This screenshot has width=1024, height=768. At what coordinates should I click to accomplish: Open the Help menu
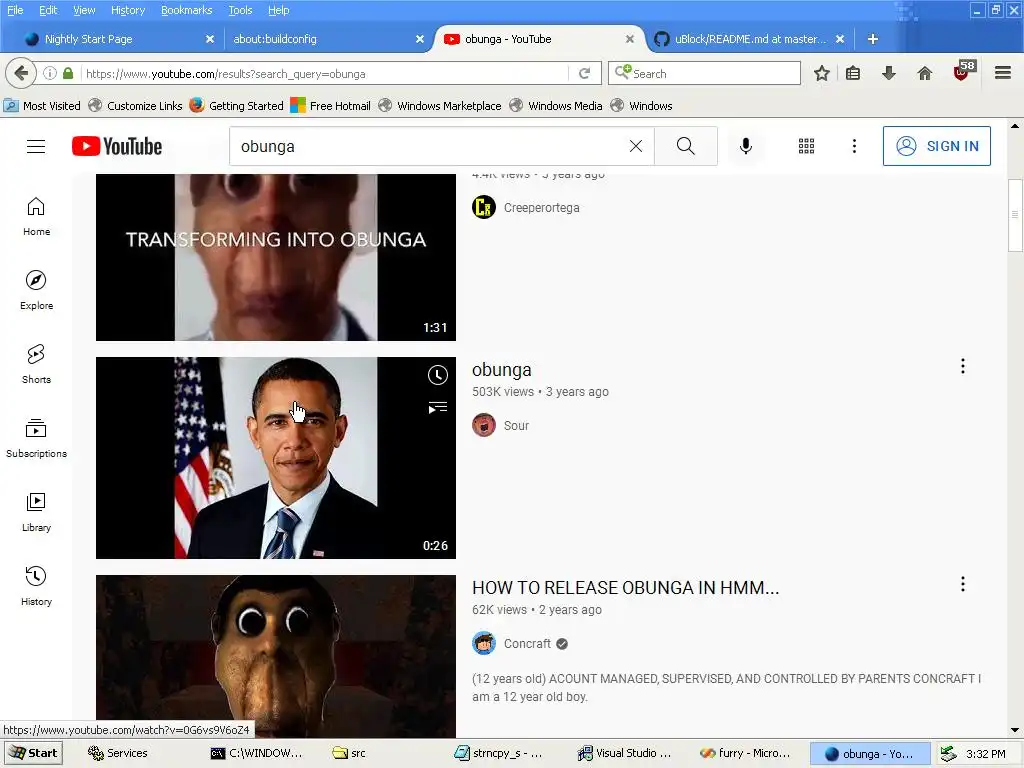click(x=278, y=10)
